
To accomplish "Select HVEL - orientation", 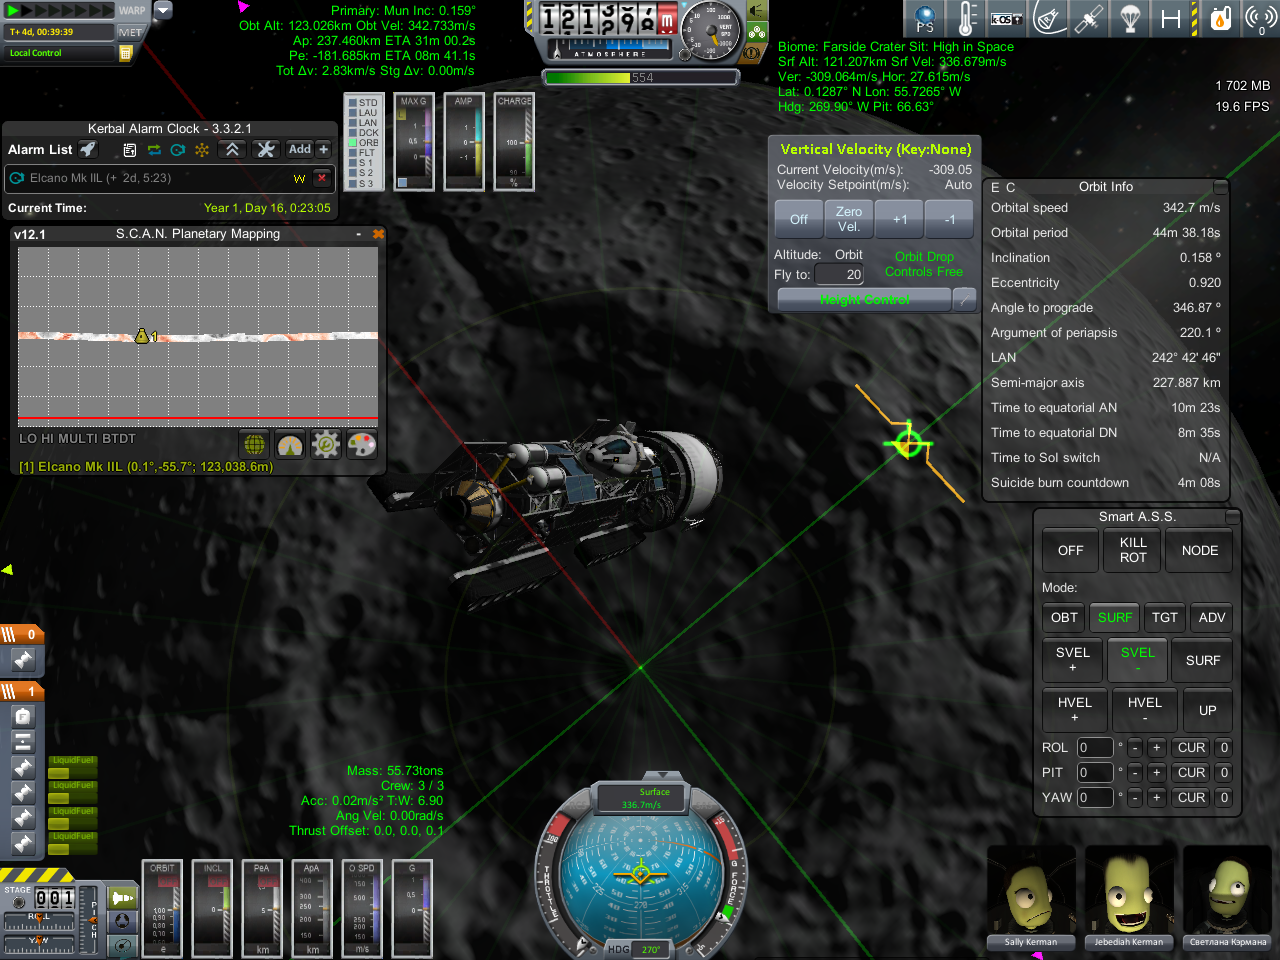I will [1144, 710].
